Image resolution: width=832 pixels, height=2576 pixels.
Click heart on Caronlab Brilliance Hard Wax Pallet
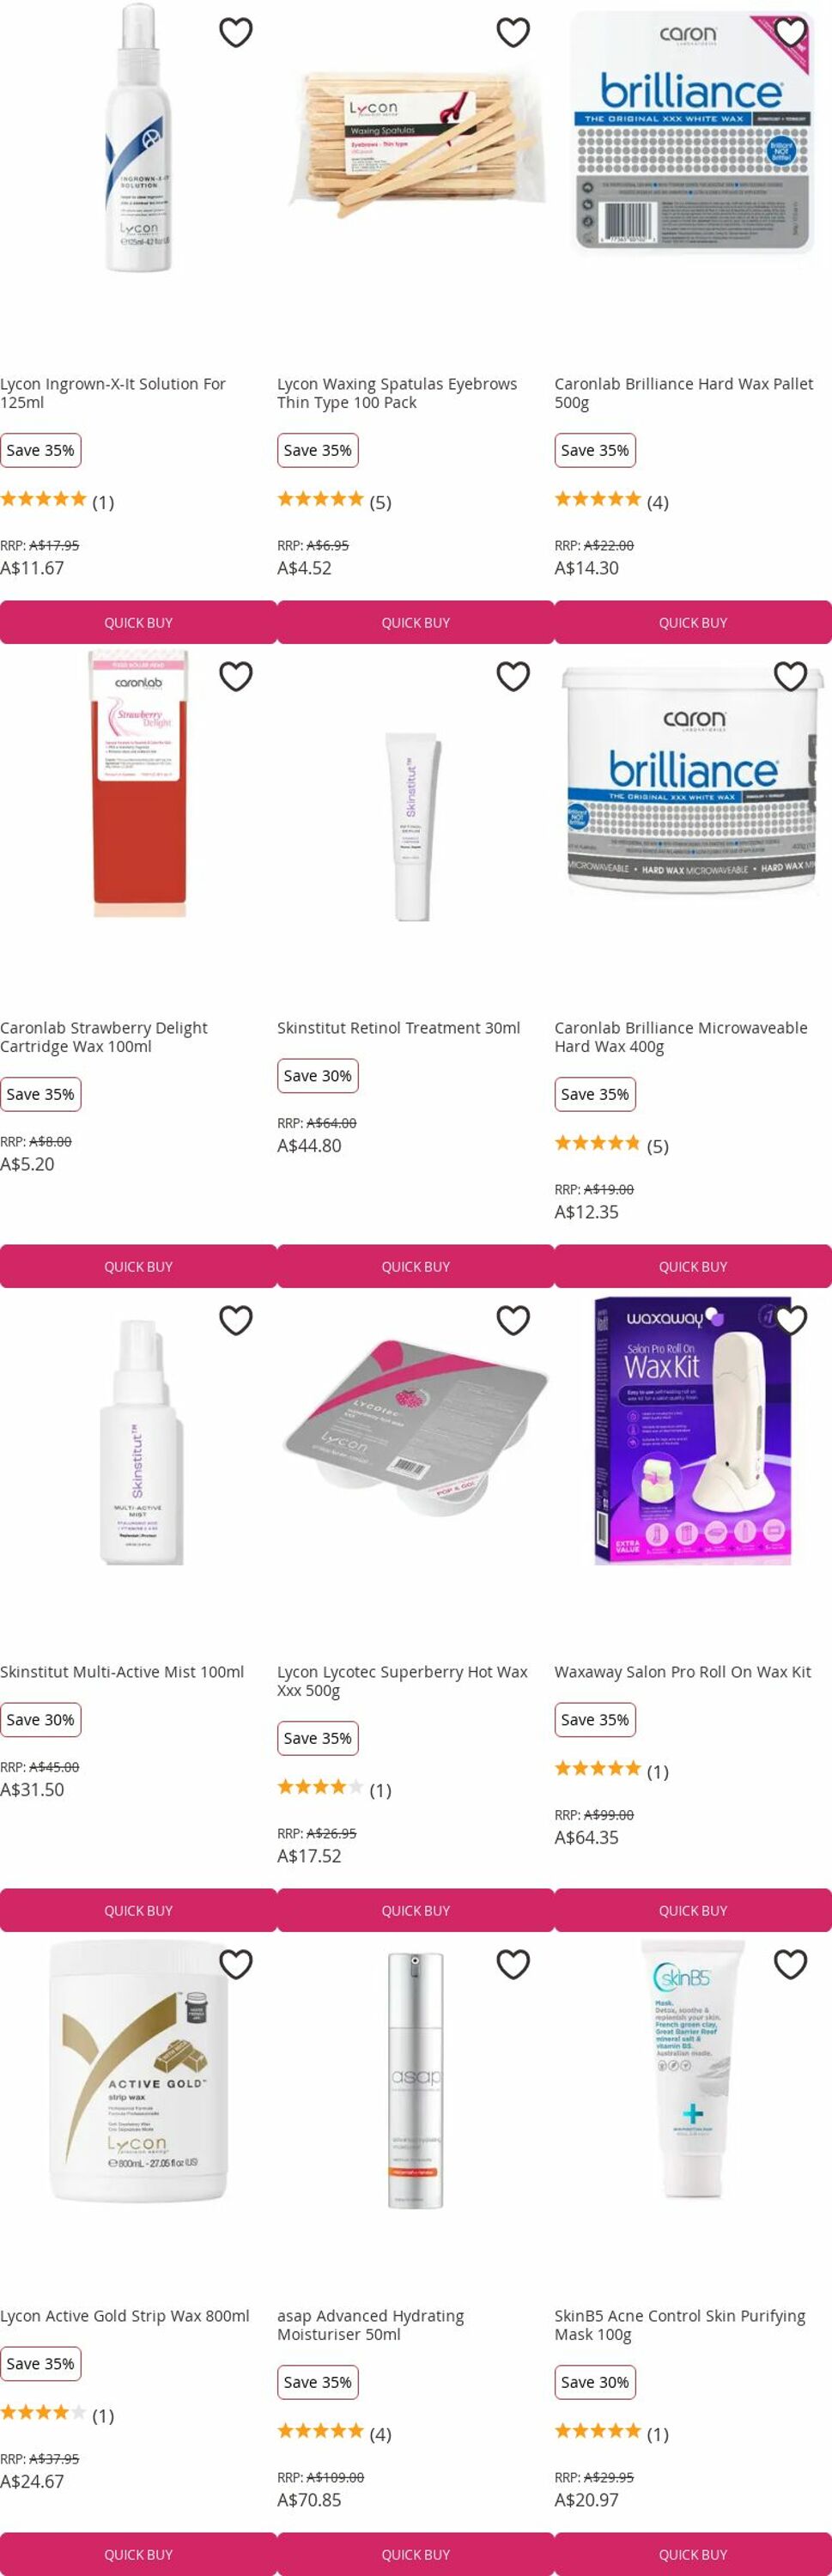tap(791, 33)
